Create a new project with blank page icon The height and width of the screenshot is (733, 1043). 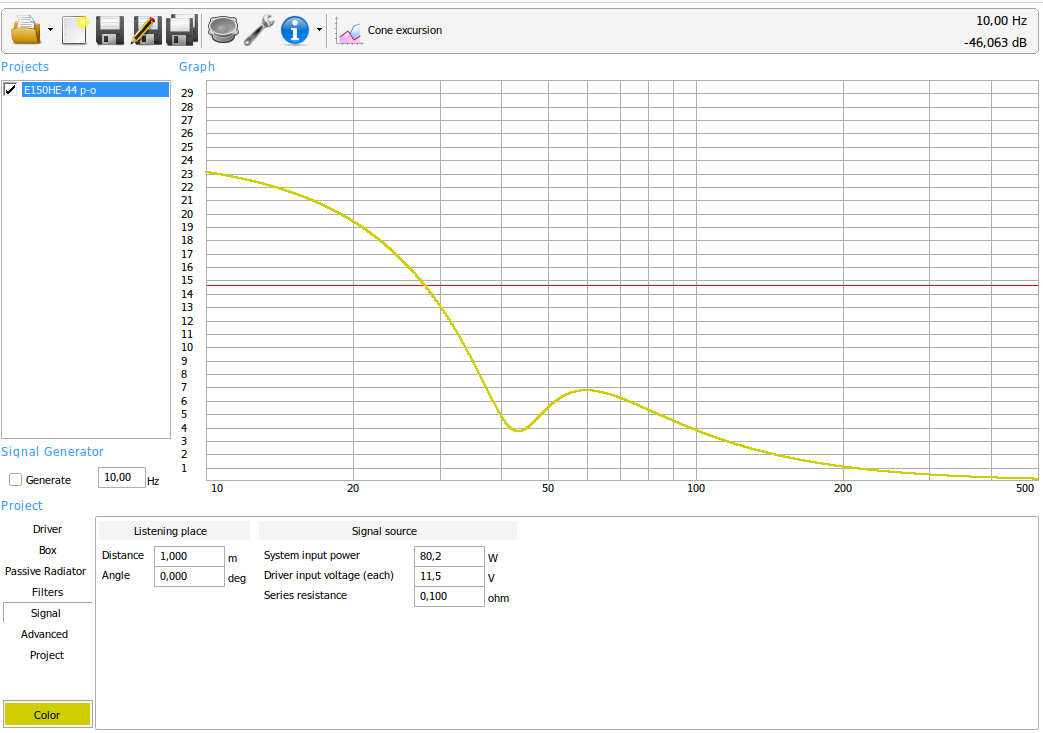click(75, 30)
